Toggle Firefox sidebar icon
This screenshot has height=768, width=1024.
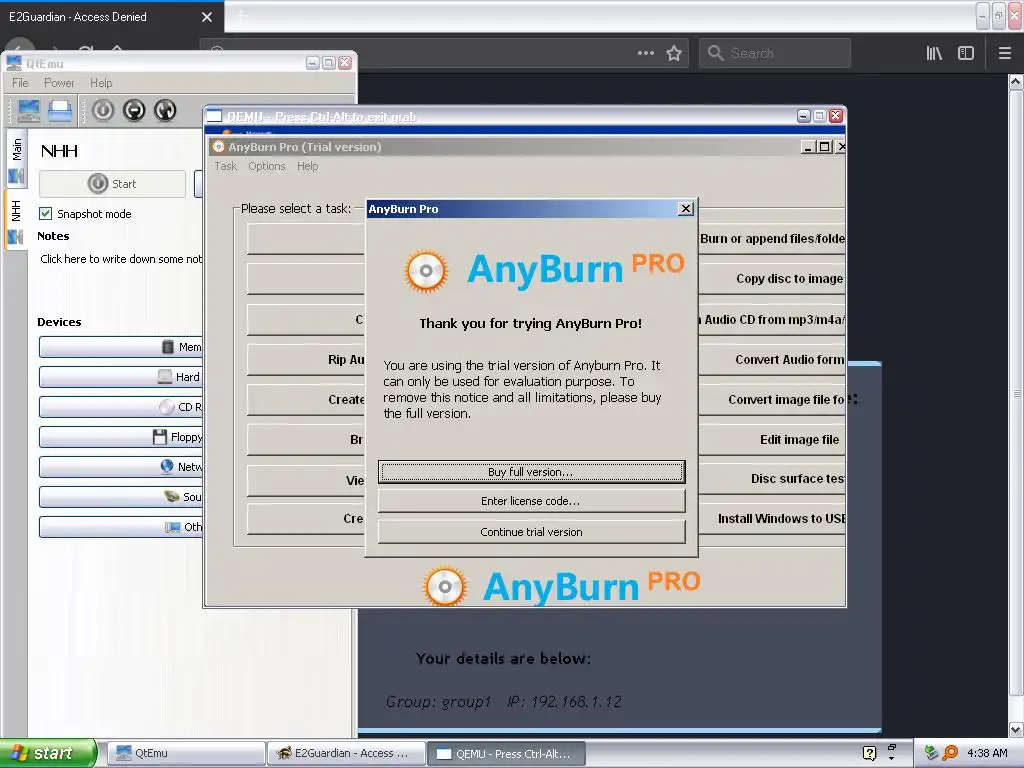(966, 53)
